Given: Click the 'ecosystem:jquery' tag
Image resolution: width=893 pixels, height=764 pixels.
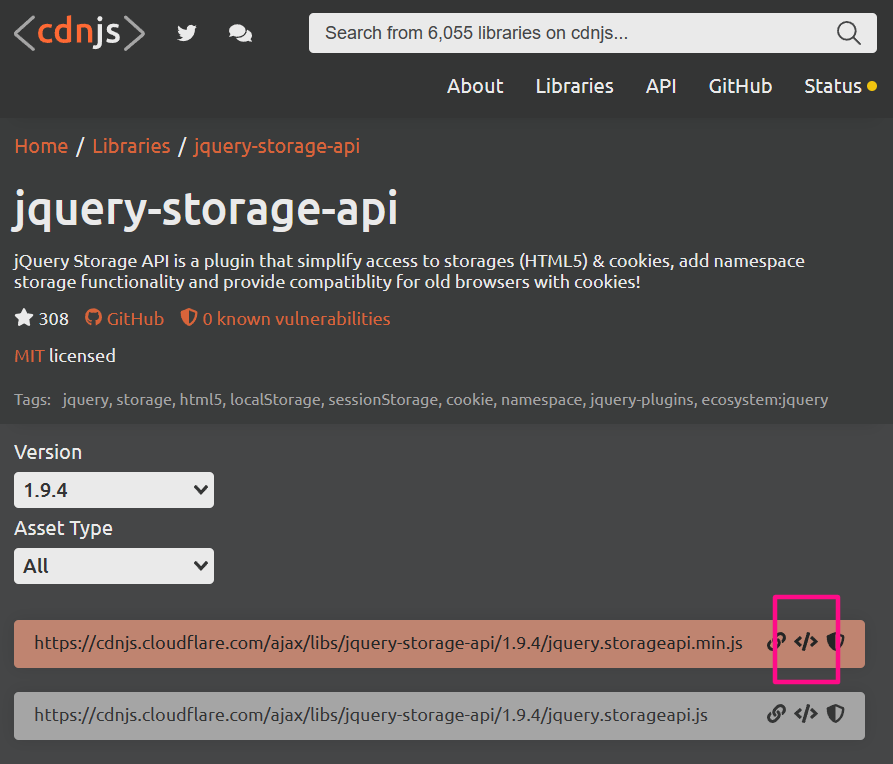Looking at the screenshot, I should coord(764,400).
